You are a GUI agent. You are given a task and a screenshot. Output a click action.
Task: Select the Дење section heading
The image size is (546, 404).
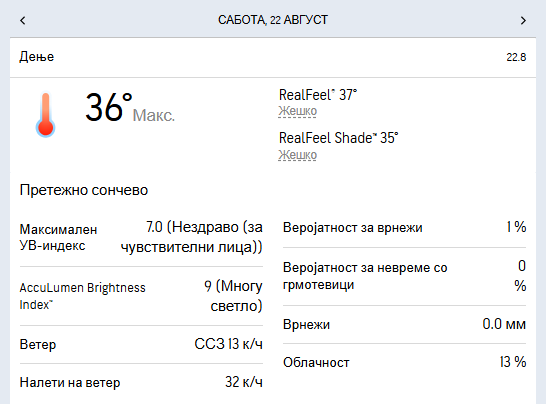point(37,57)
